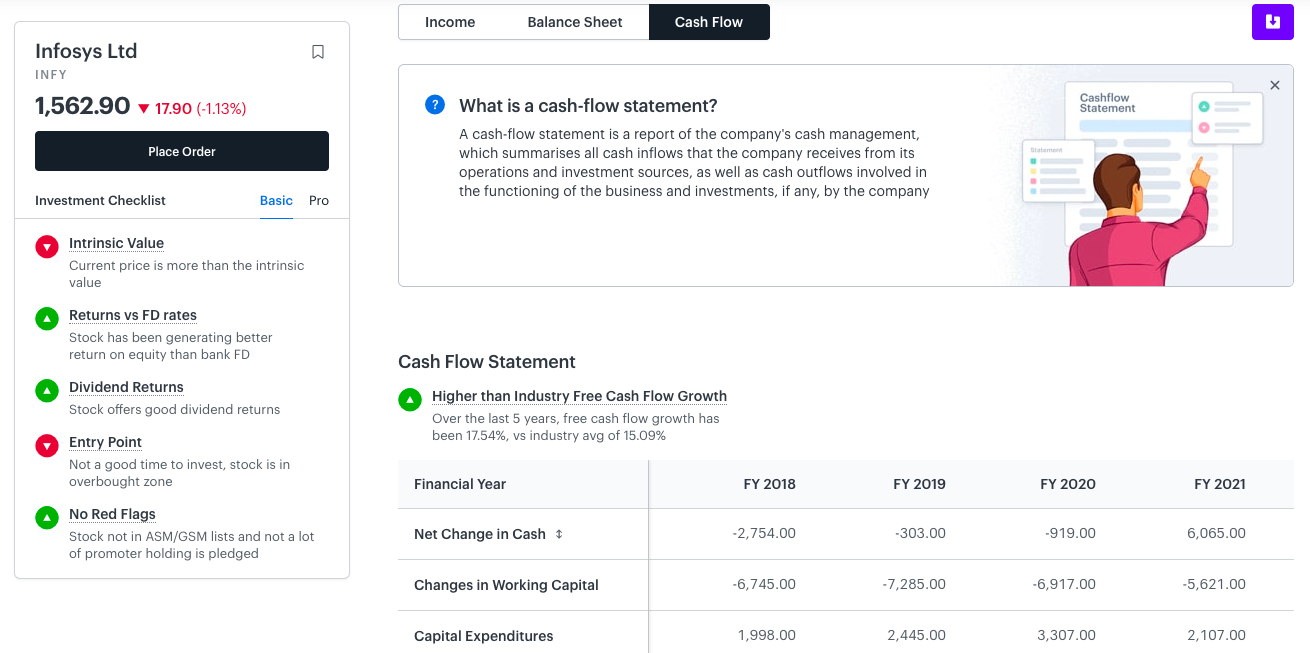Click the -7,285.00 working capital value
Image resolution: width=1310 pixels, height=653 pixels.
pyautogui.click(x=914, y=584)
